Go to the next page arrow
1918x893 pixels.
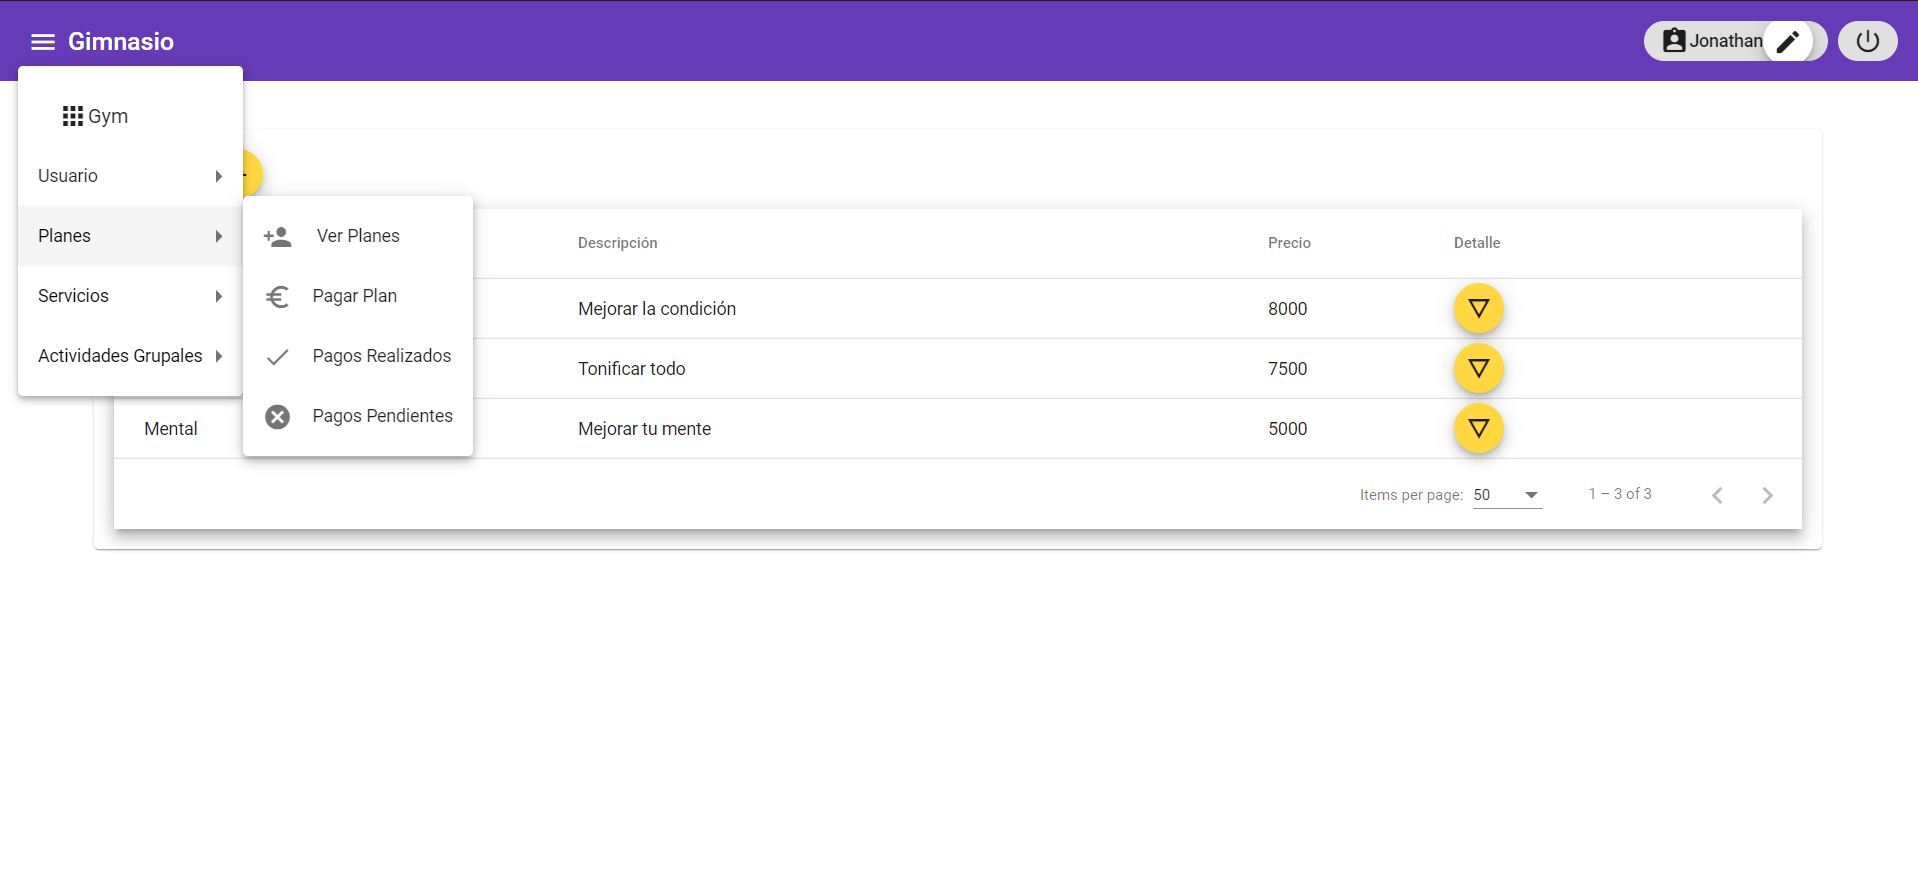(1767, 495)
